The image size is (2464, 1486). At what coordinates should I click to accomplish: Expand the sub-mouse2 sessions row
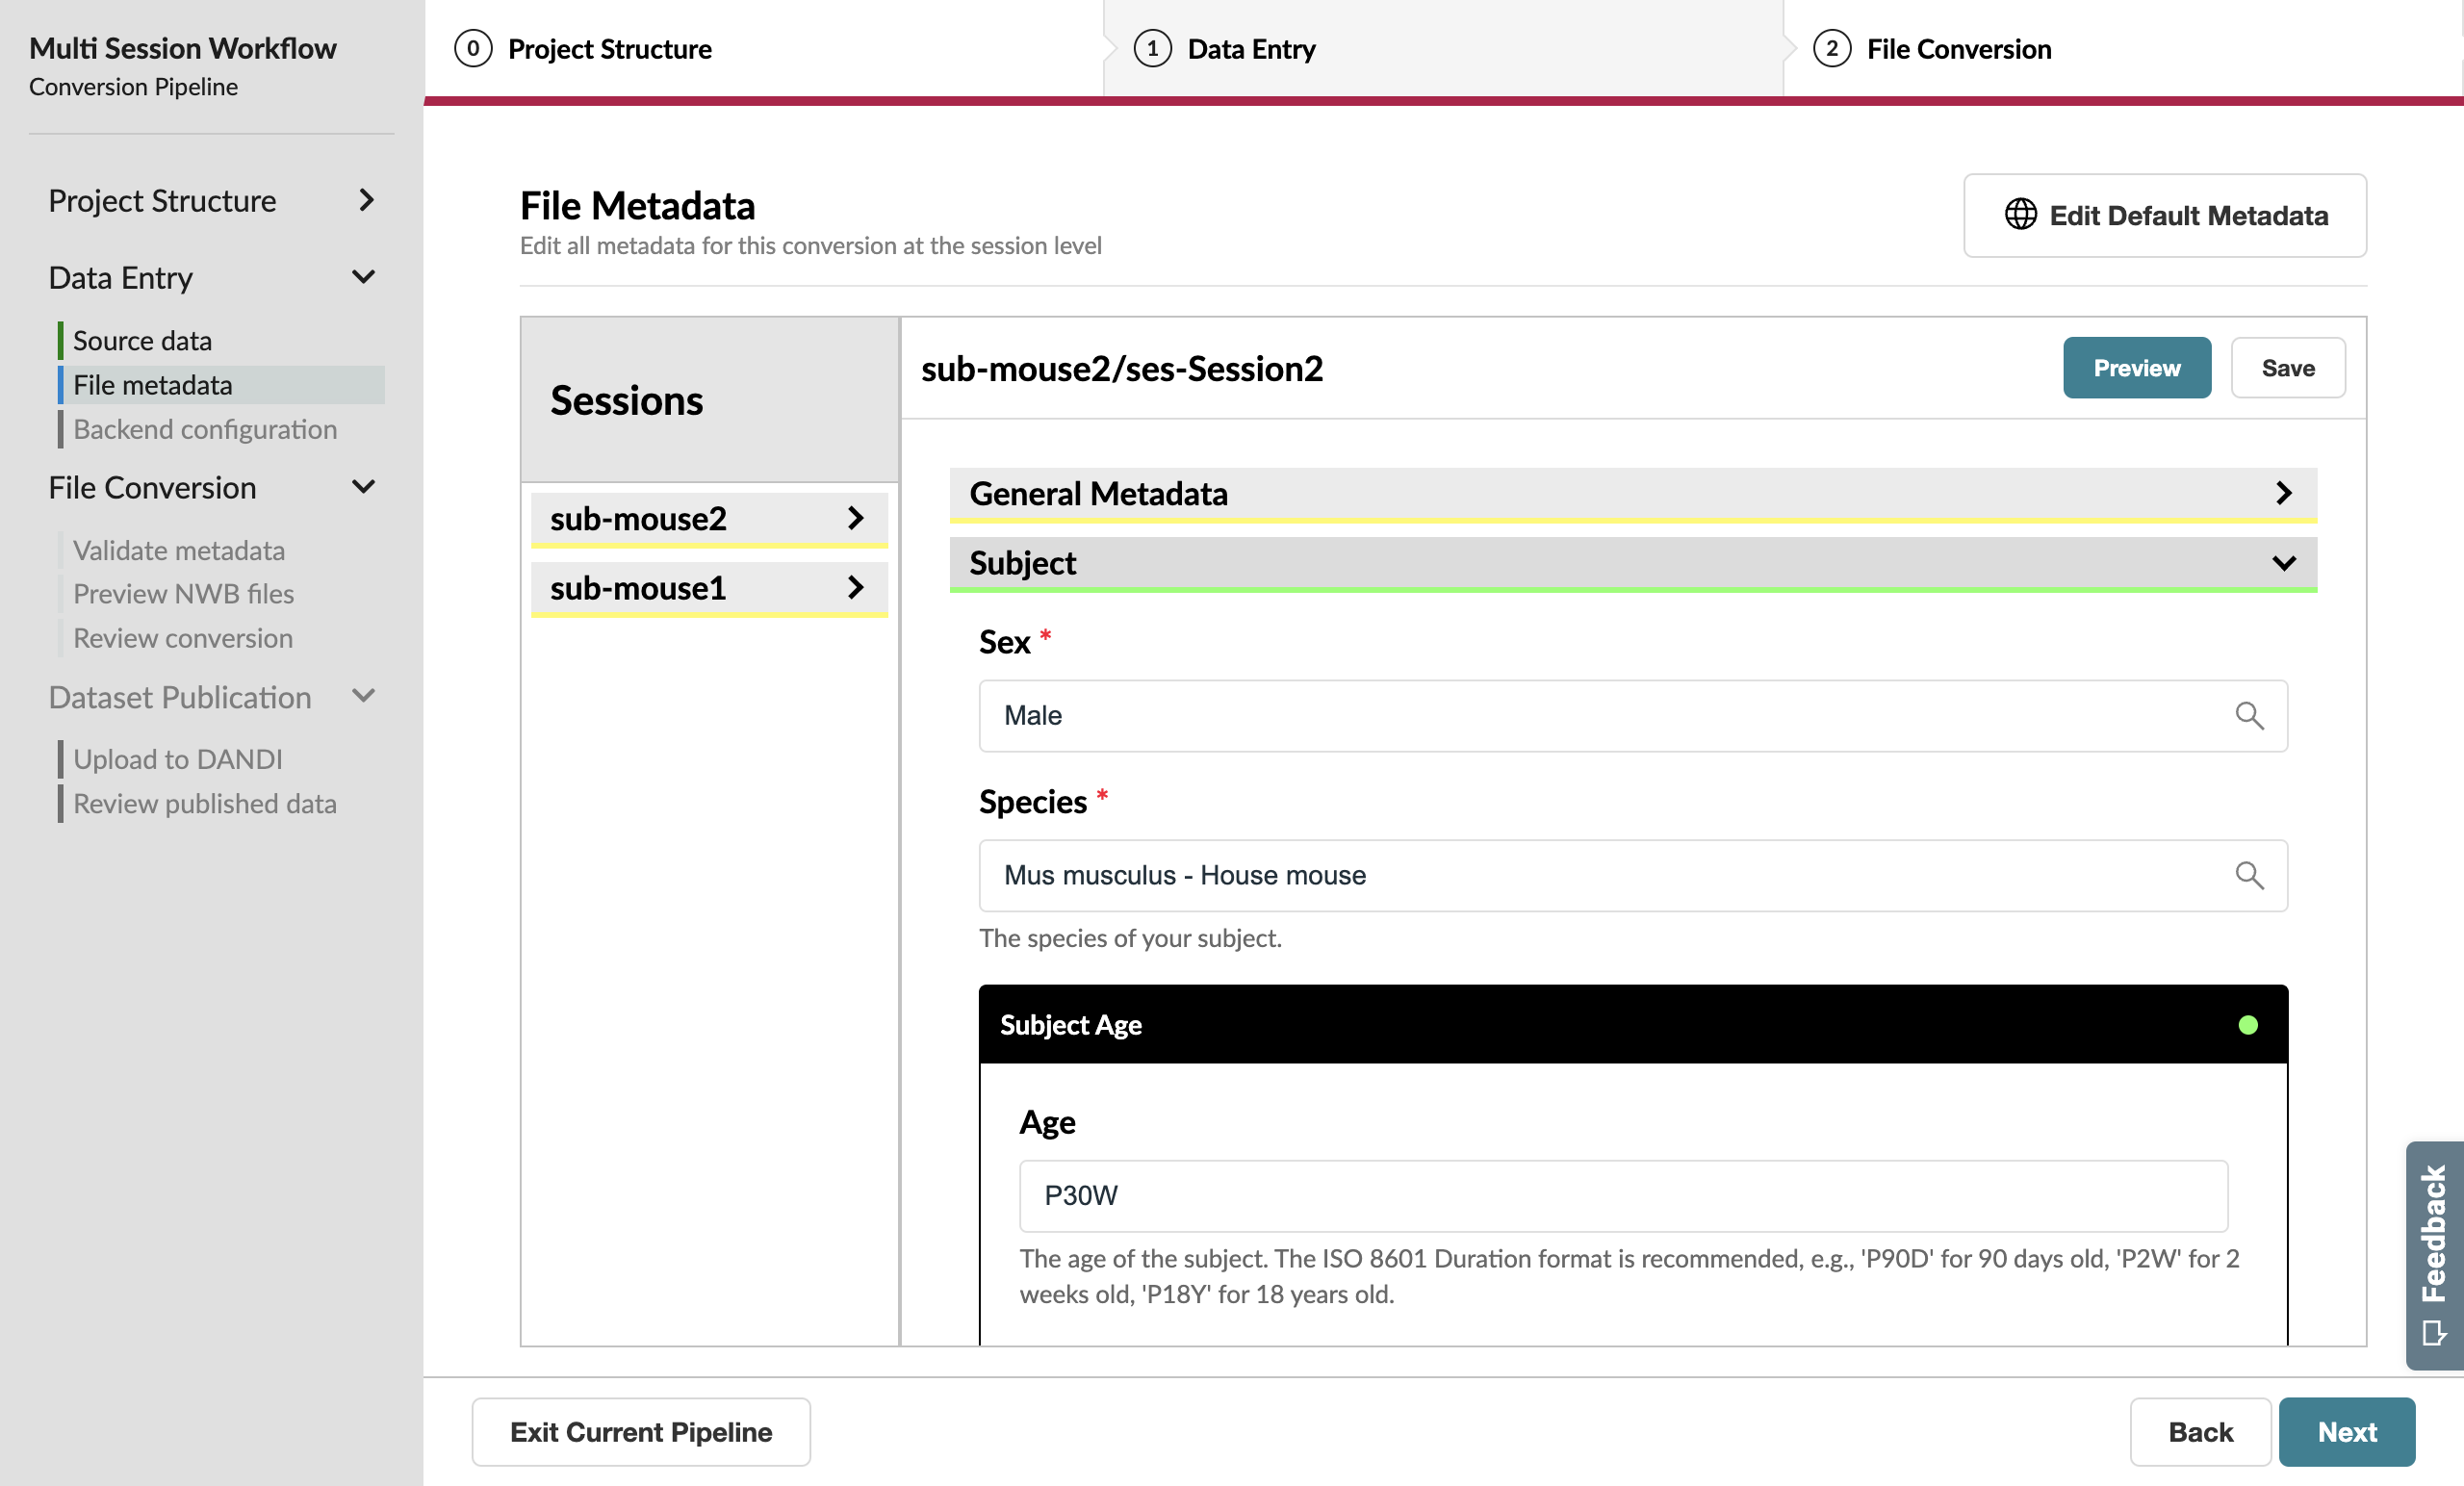pos(709,519)
